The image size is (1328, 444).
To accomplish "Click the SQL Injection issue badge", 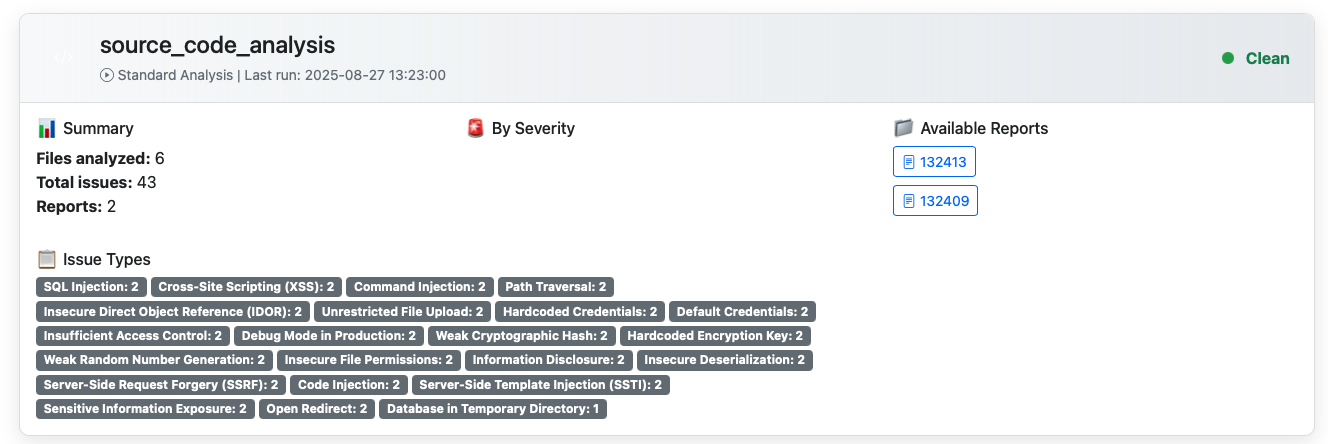I will point(93,287).
